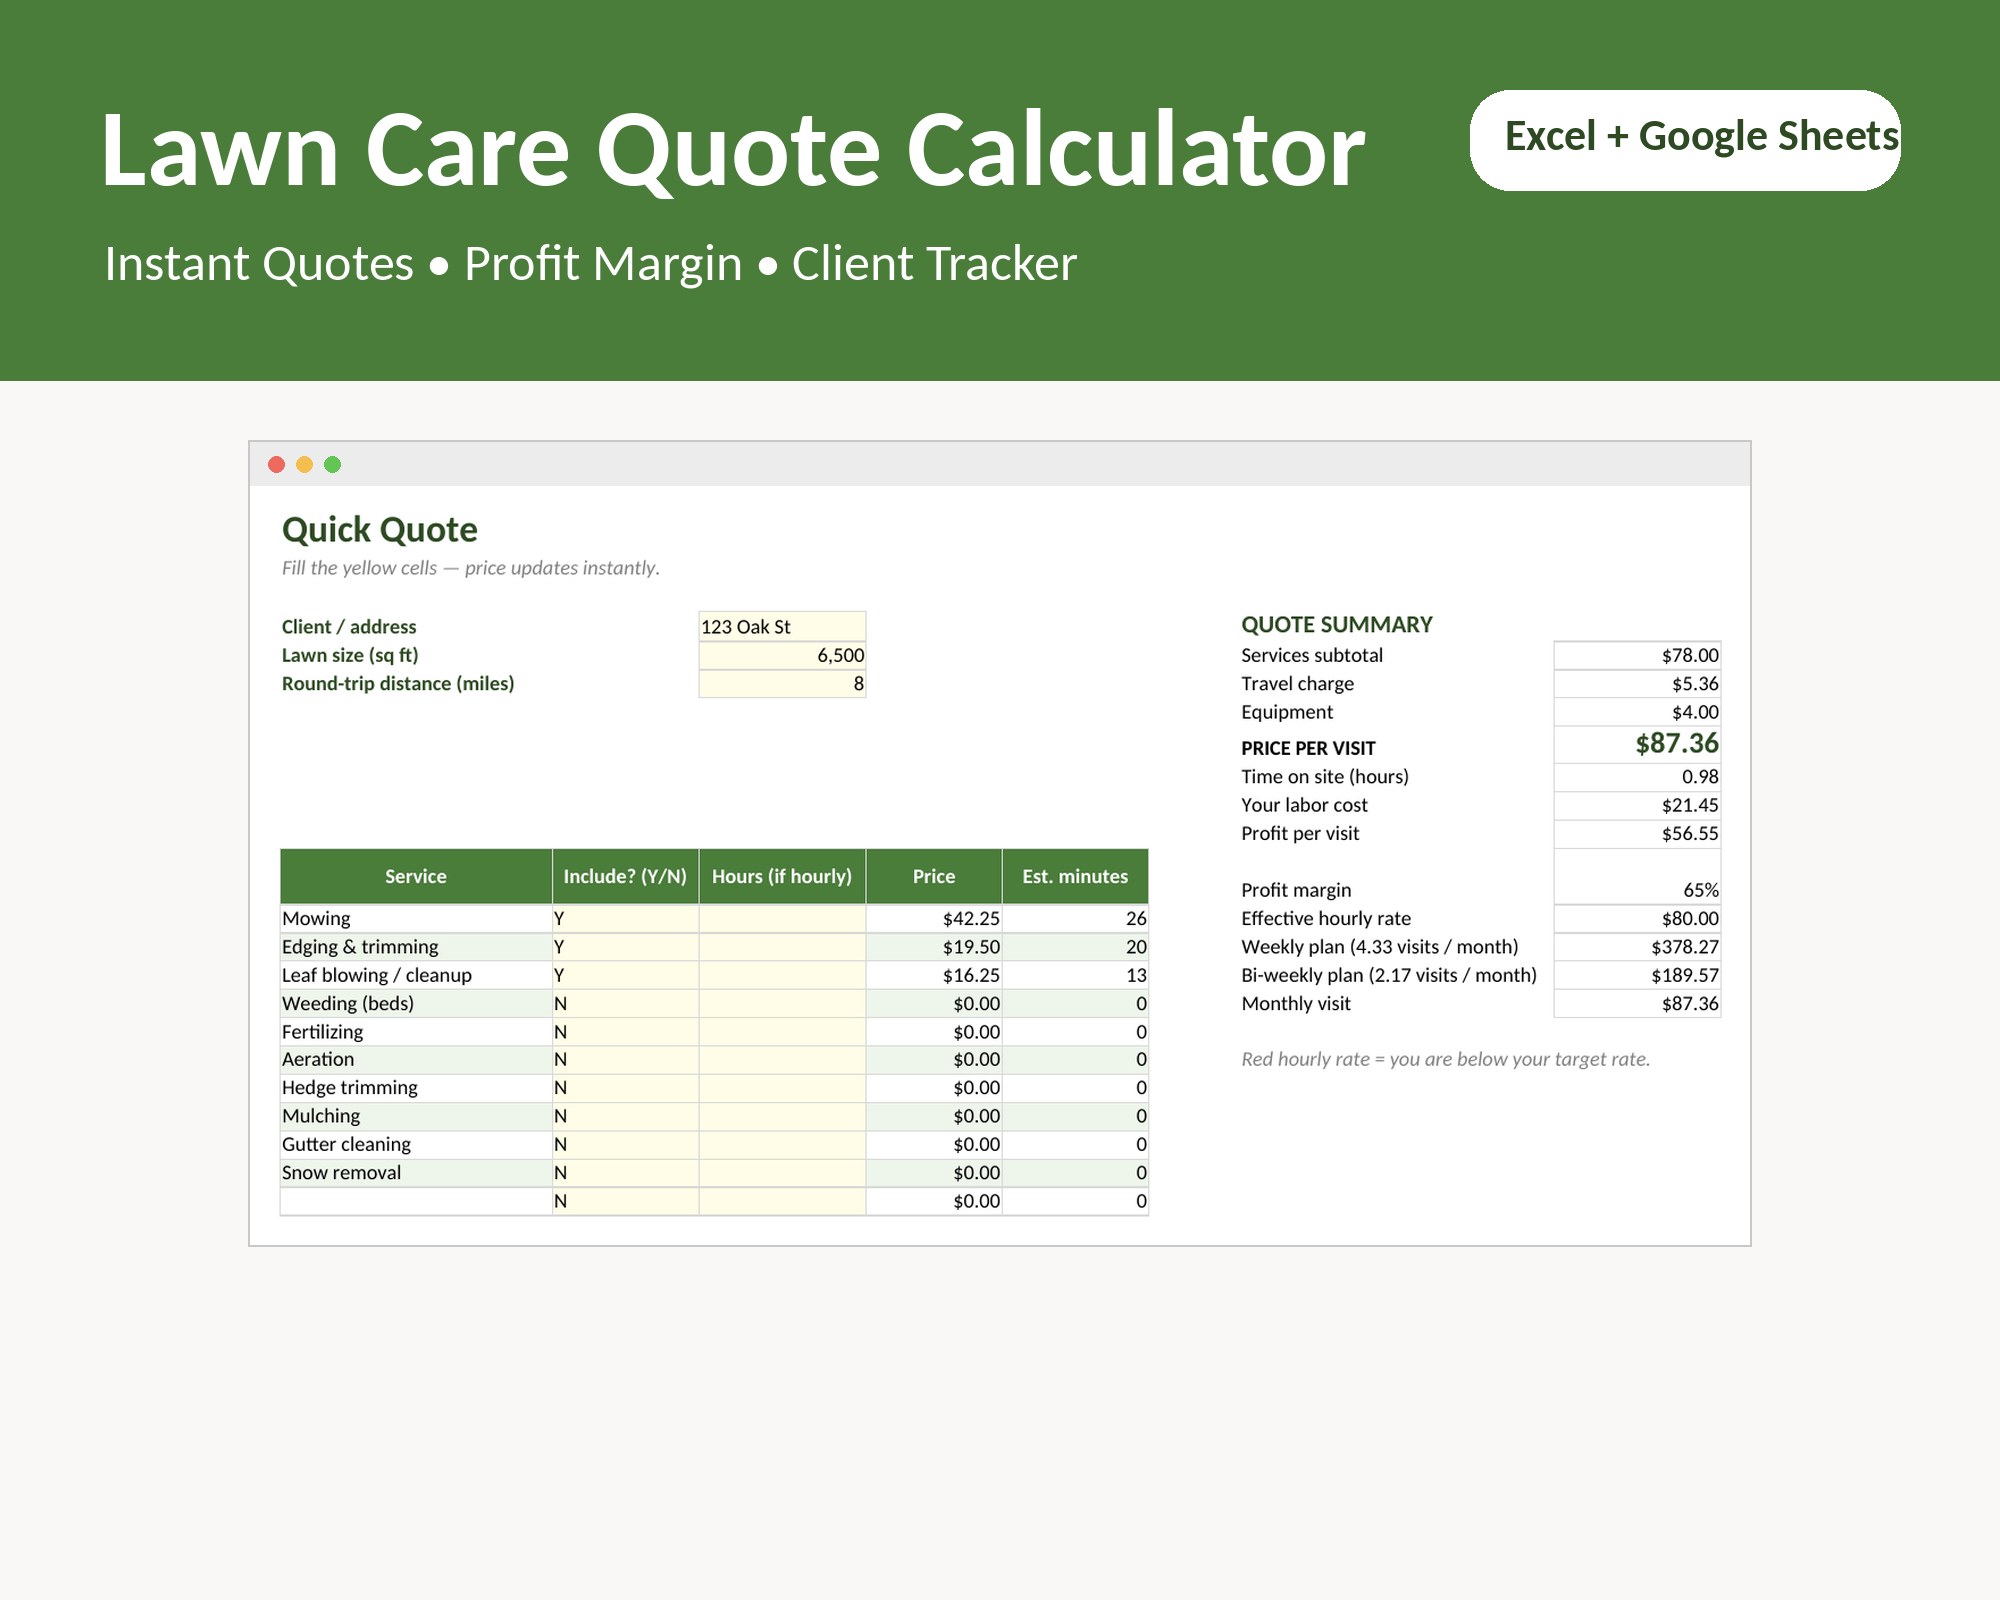Select the Travel charge value $5.36

click(x=1637, y=683)
